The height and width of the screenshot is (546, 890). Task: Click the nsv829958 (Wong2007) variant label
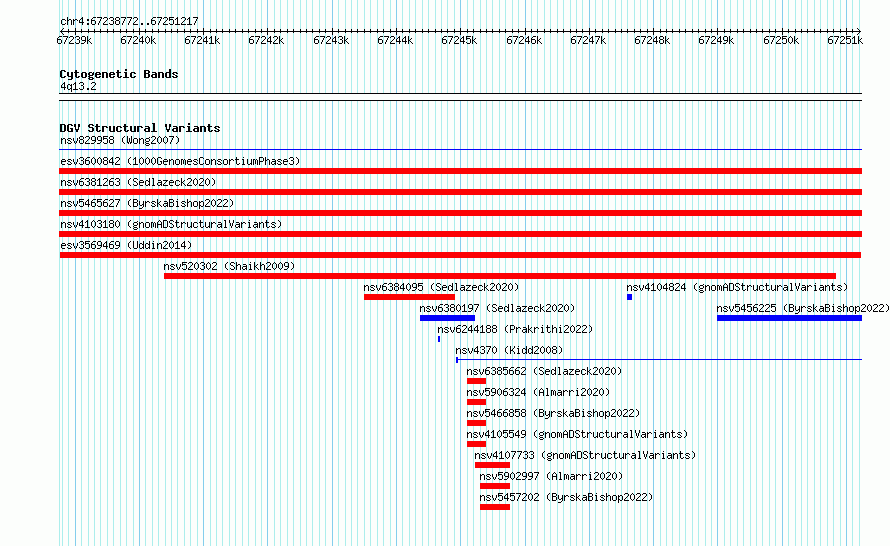[x=120, y=140]
